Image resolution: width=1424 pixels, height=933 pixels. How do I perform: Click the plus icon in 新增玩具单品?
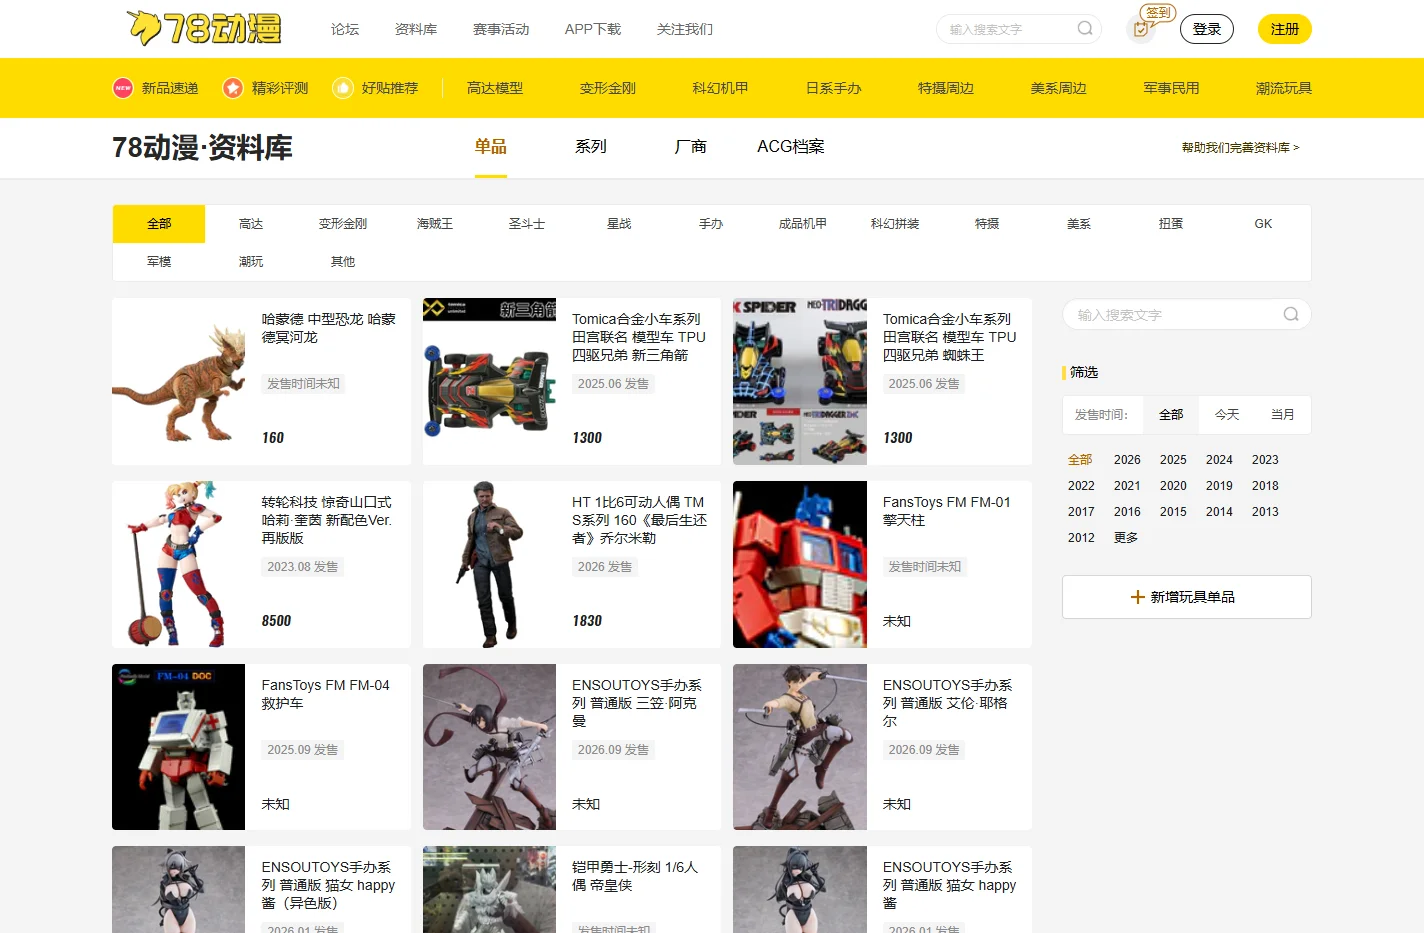1137,597
